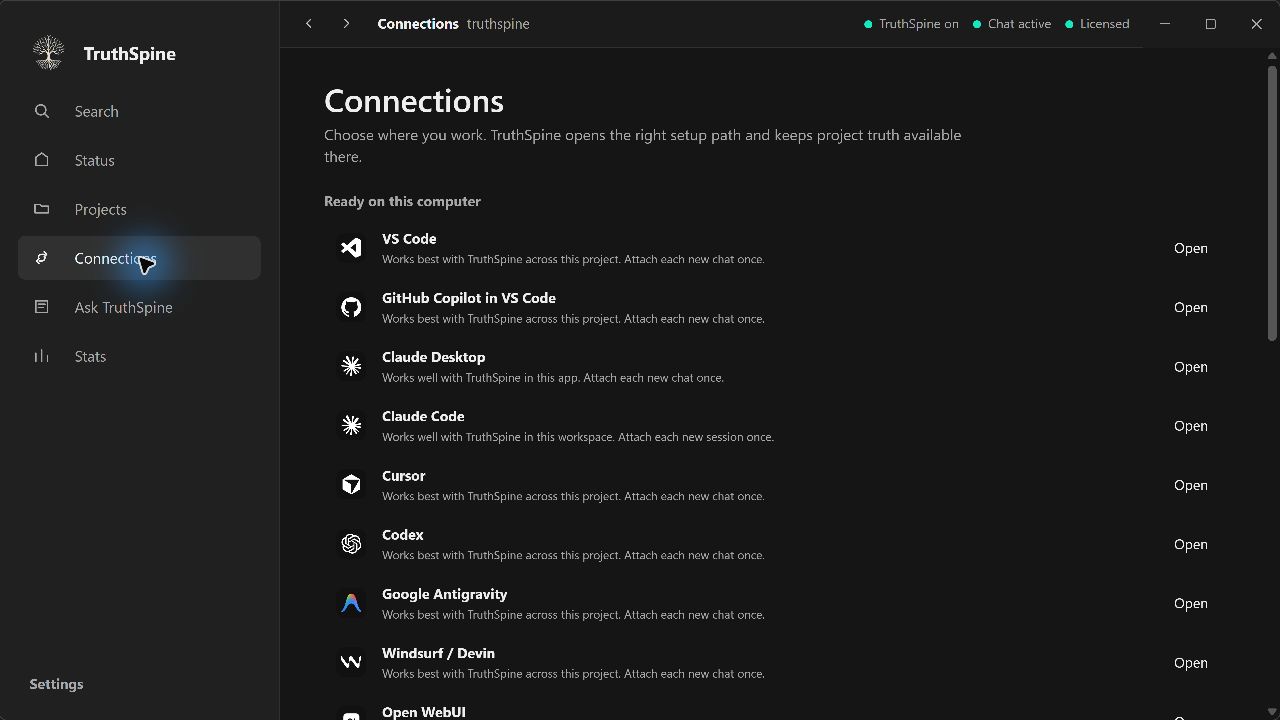Open the Google Antigravity connection
The height and width of the screenshot is (720, 1280).
click(1190, 603)
